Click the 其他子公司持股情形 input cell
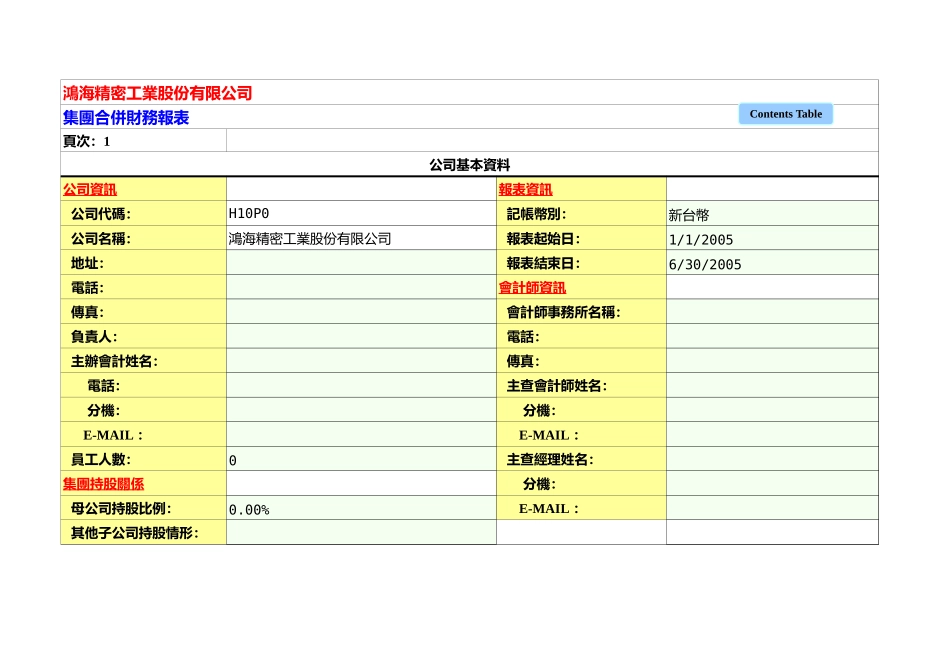Screen dimensions: 950x672 coord(361,532)
